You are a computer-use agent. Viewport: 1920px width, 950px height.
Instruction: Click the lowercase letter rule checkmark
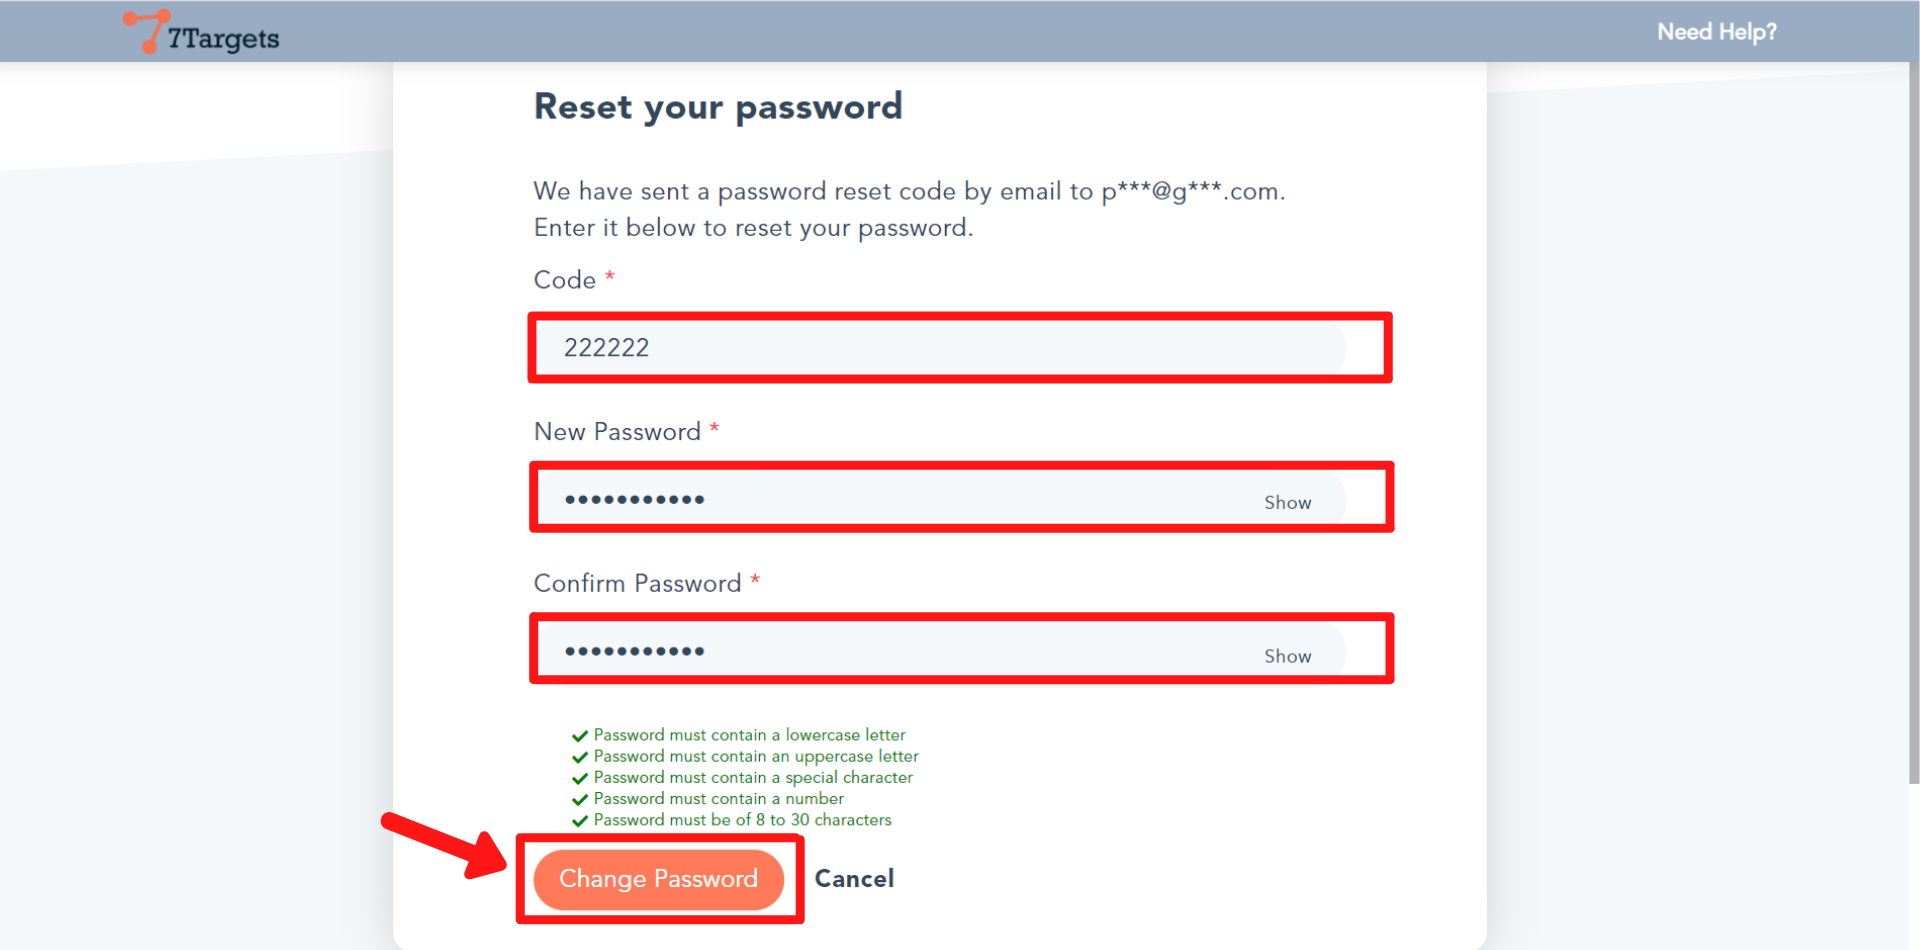pos(579,736)
